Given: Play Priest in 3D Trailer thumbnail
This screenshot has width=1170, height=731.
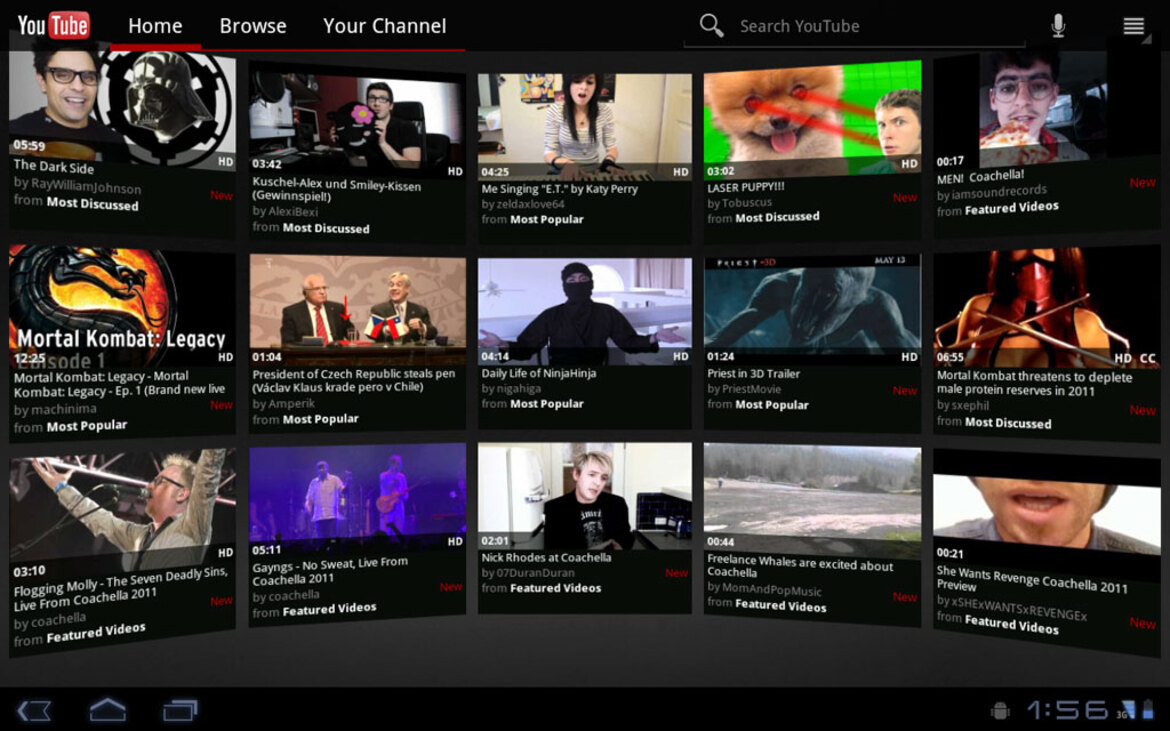Looking at the screenshot, I should (813, 309).
